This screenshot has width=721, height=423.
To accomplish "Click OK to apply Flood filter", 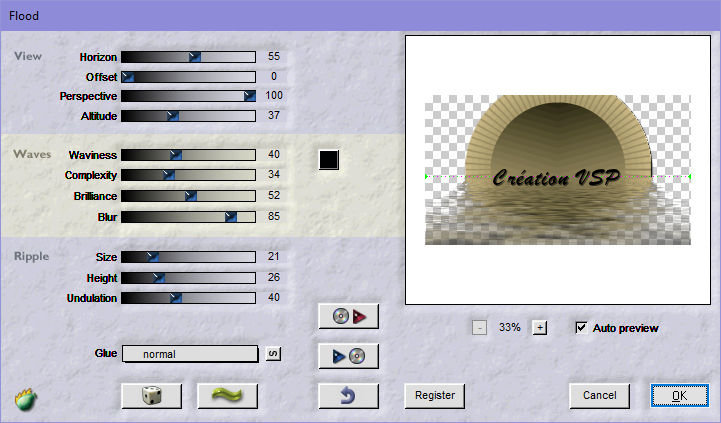I will (680, 396).
